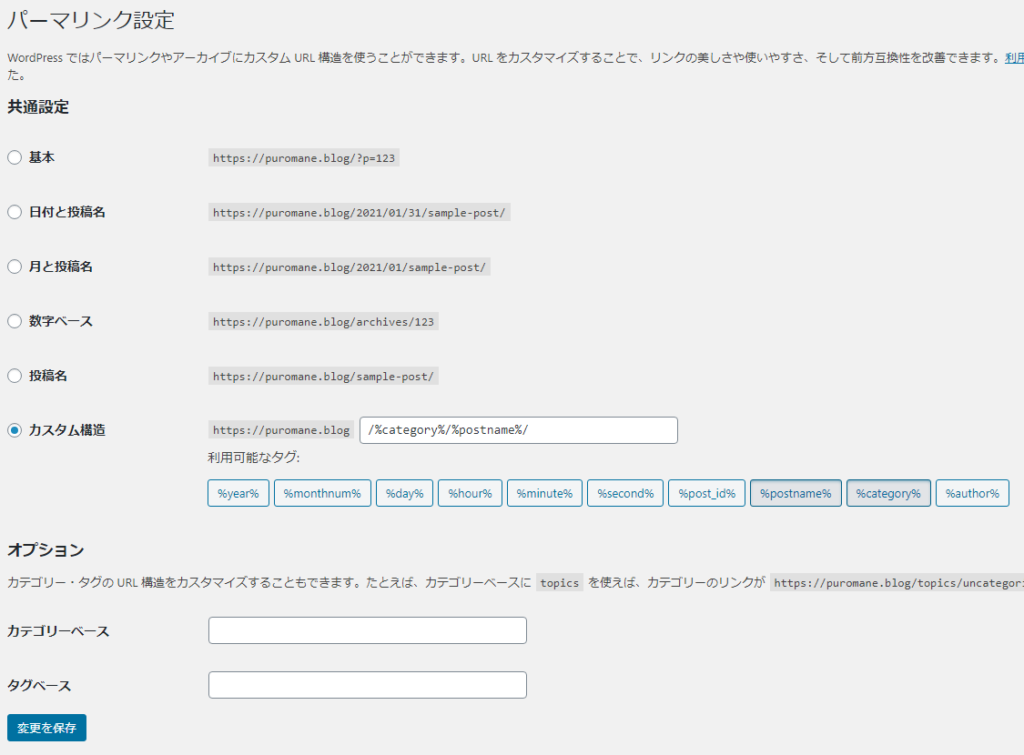The height and width of the screenshot is (755, 1024).
Task: Click the archives/123 URL example
Action: [x=323, y=321]
